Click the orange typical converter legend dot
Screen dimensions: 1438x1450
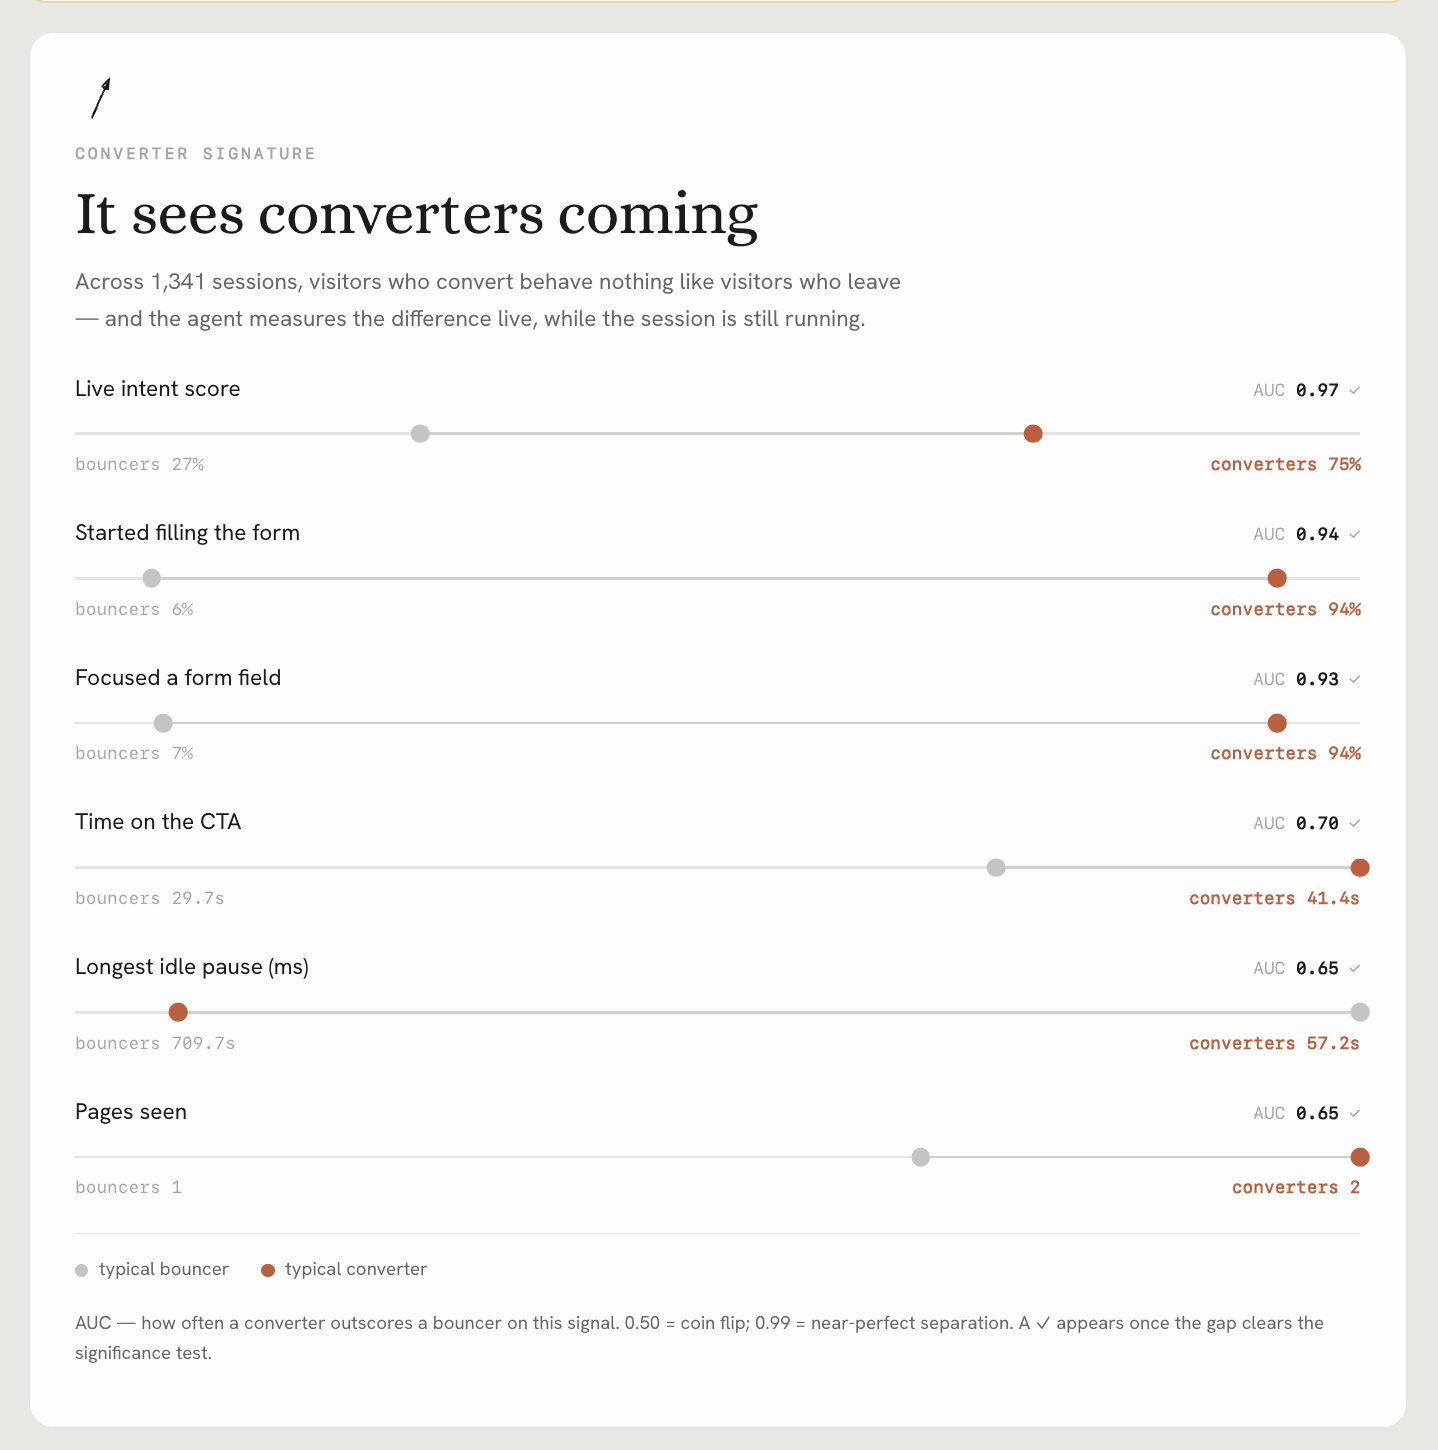268,1271
